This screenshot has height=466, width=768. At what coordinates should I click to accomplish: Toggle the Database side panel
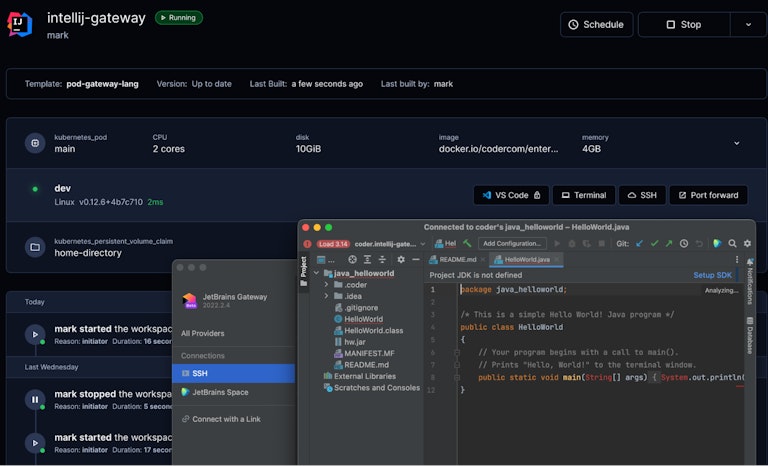[749, 335]
